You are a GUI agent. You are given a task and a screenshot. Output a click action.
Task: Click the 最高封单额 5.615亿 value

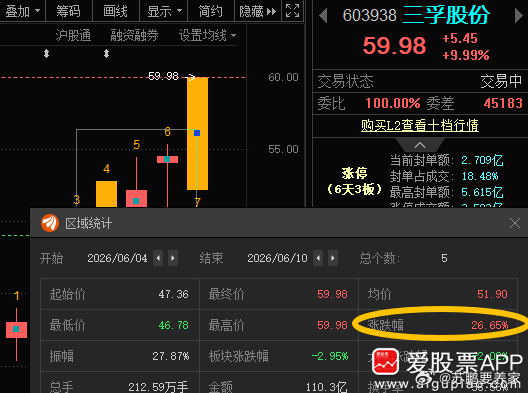click(x=482, y=192)
